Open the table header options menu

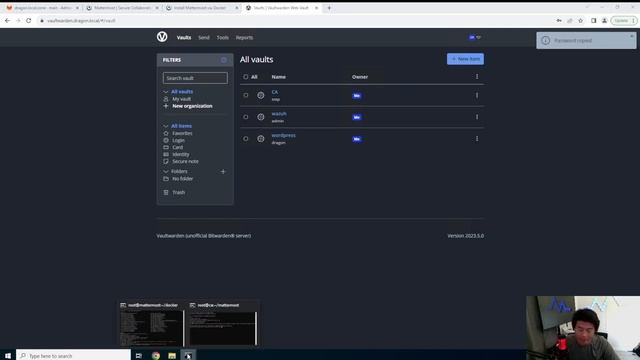point(477,77)
